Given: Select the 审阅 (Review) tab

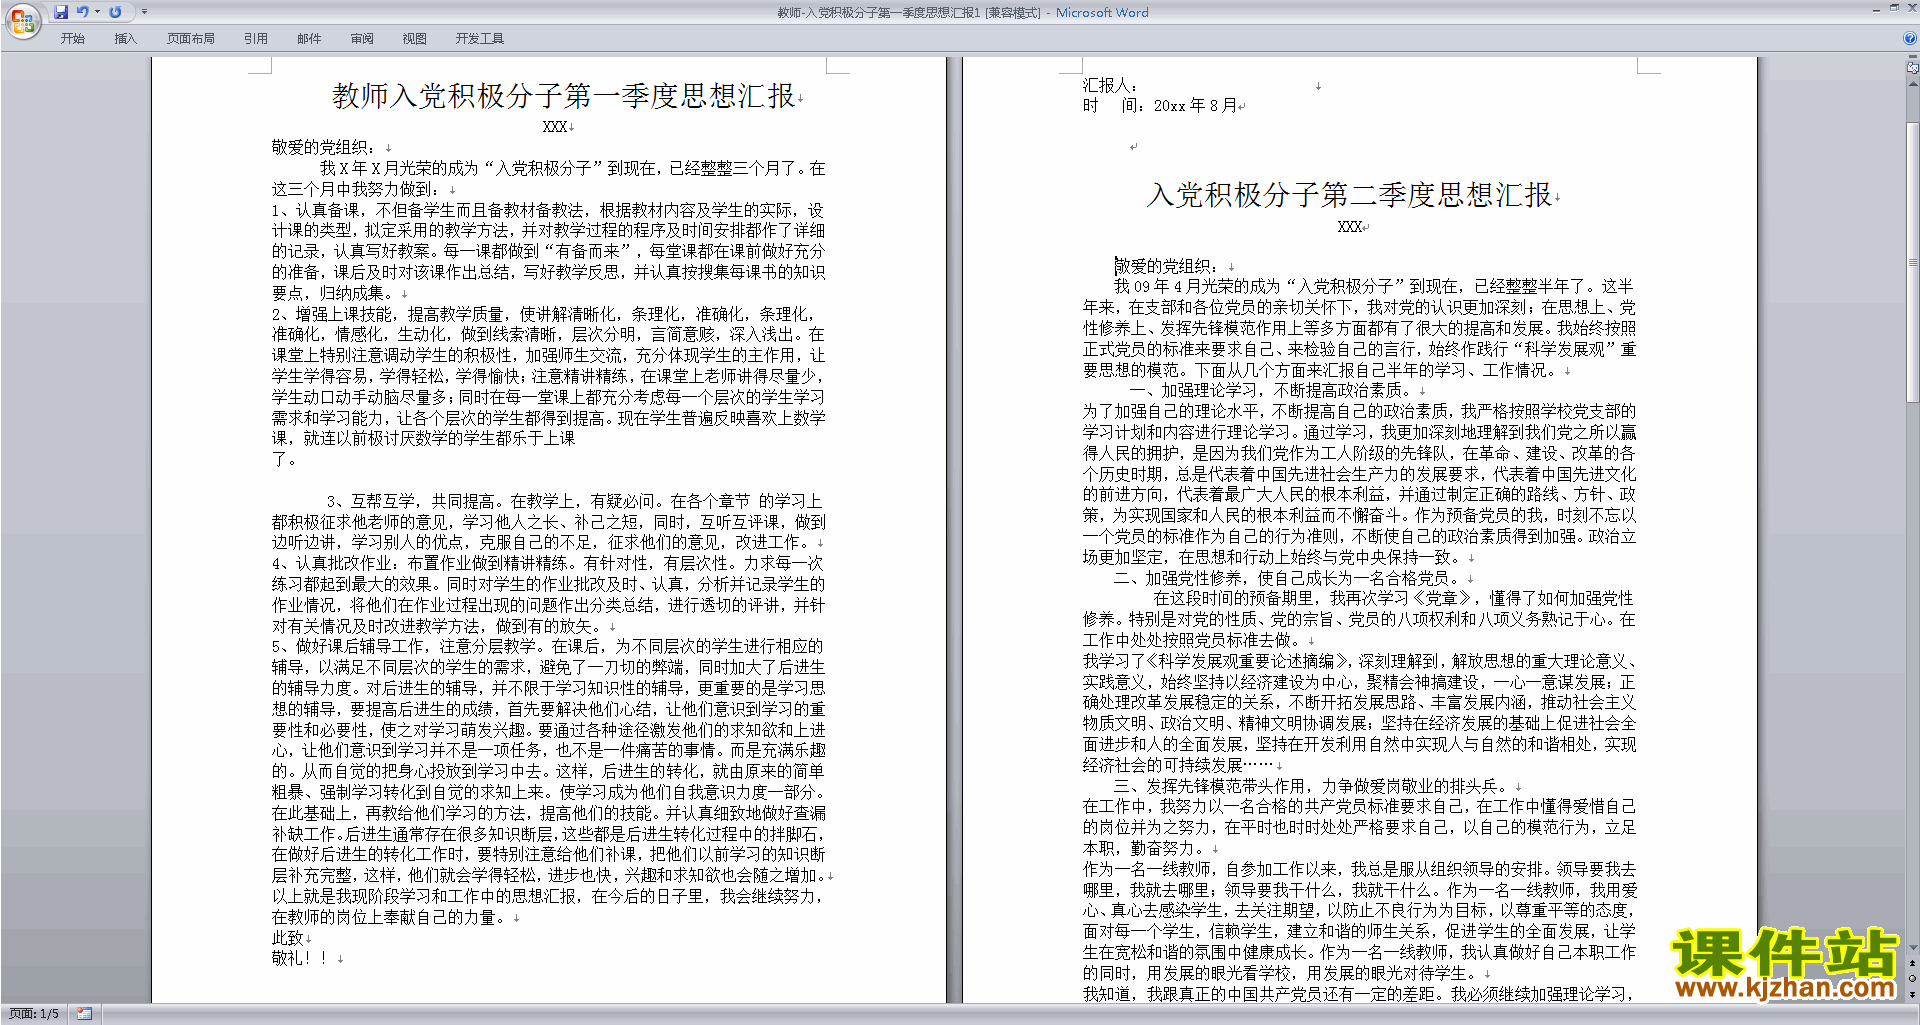Looking at the screenshot, I should pos(362,38).
